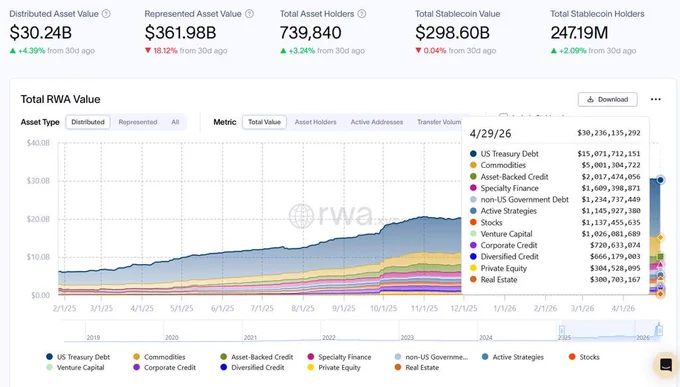This screenshot has width=680, height=387.
Task: Hide the Stocks series via legend
Action: coord(584,357)
